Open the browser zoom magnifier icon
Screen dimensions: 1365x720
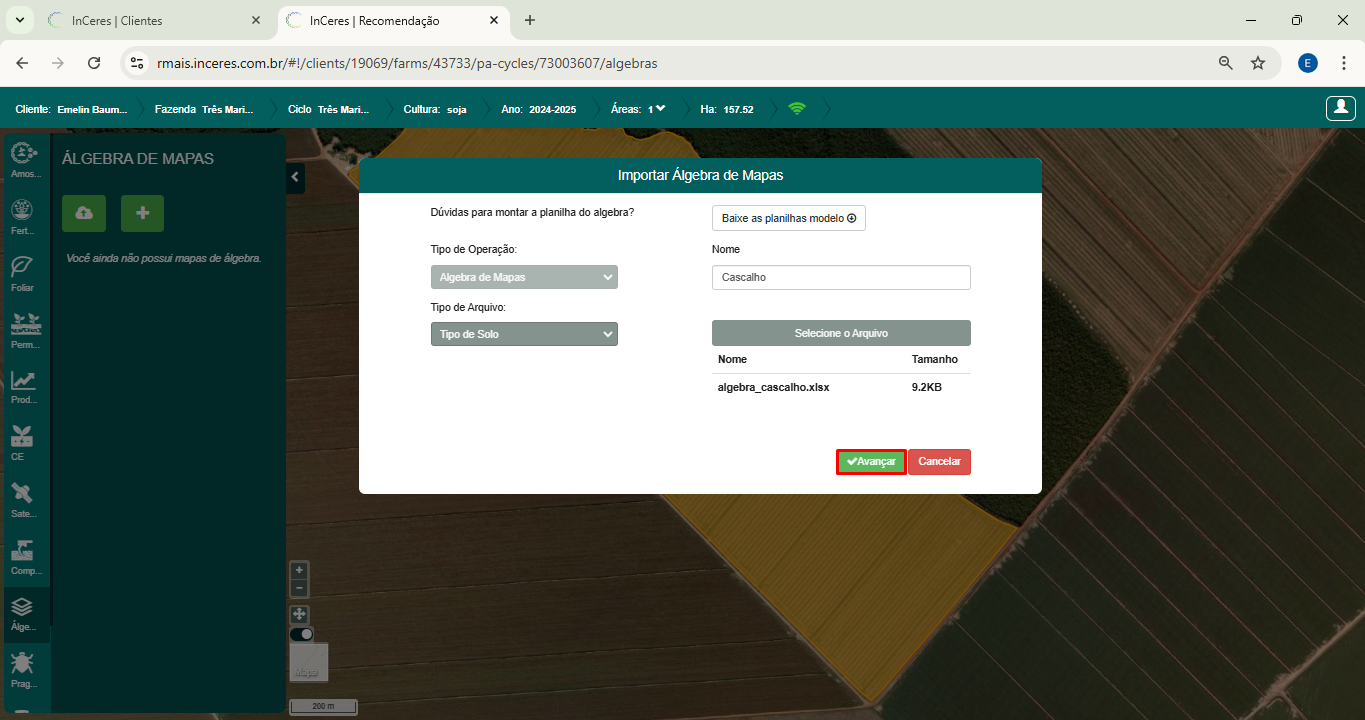[1225, 63]
